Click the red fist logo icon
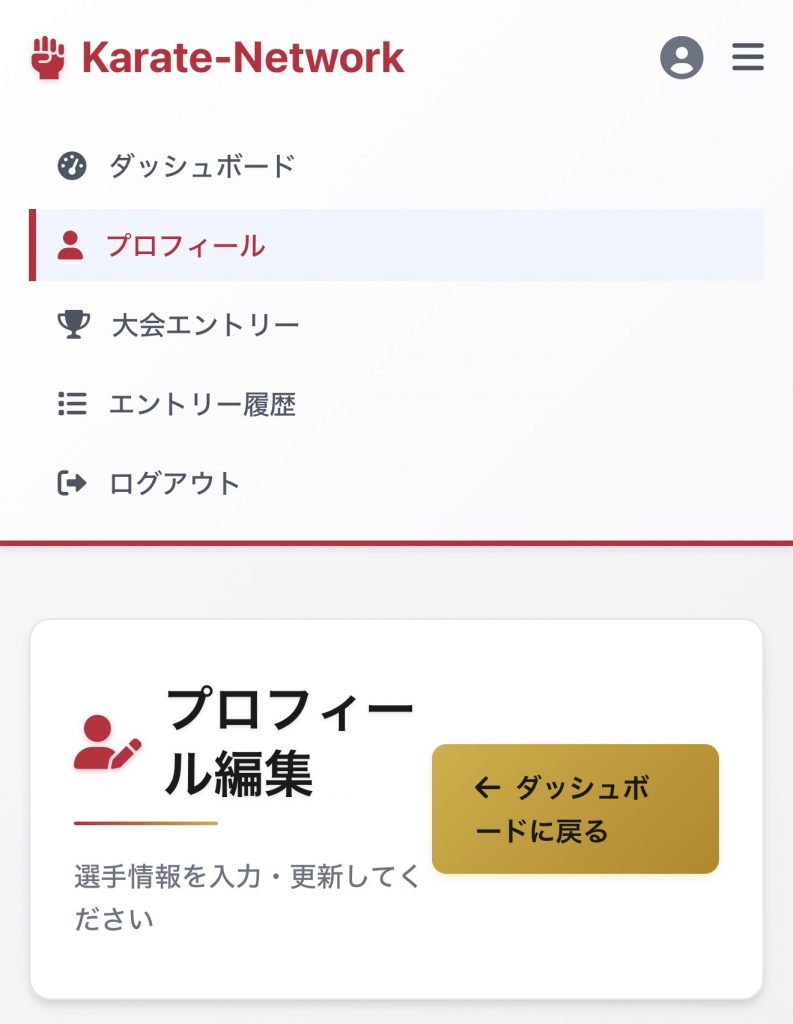 coord(46,58)
